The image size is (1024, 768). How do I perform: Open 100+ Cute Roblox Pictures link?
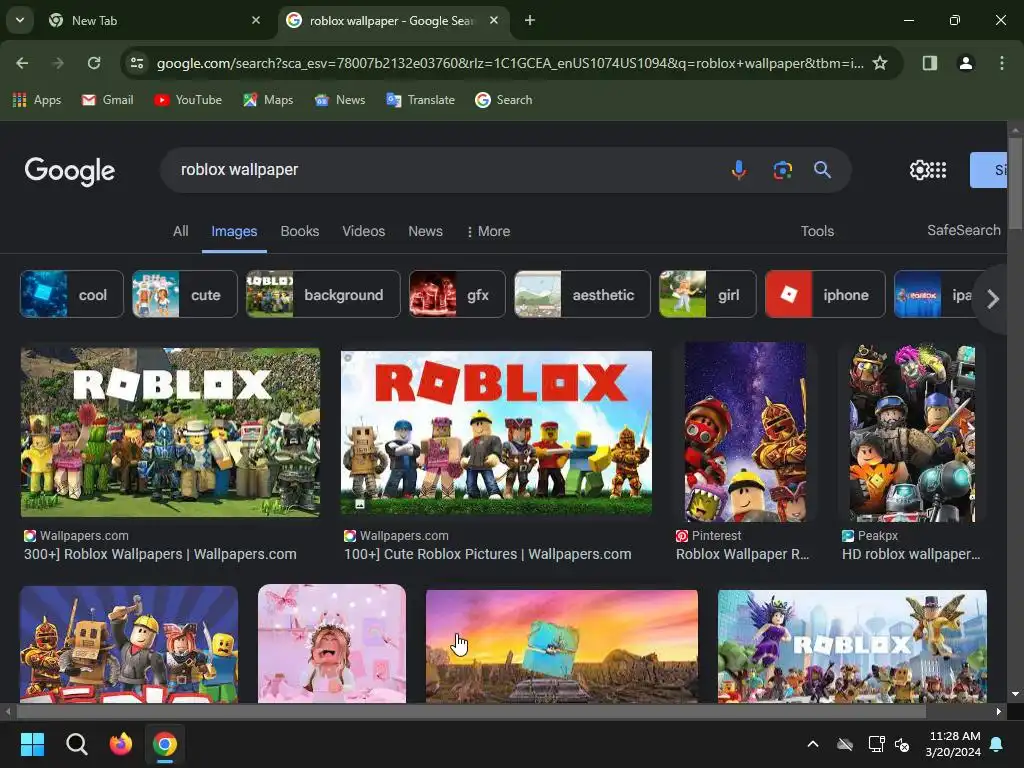[488, 554]
